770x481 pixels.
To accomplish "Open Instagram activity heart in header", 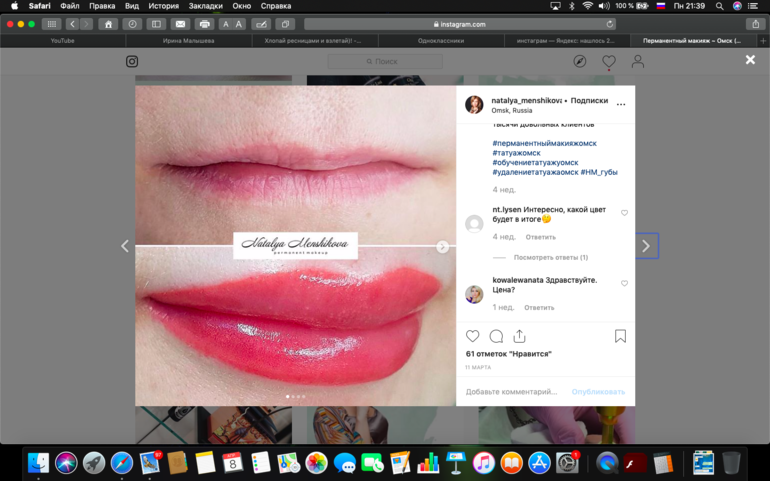I will pyautogui.click(x=608, y=61).
